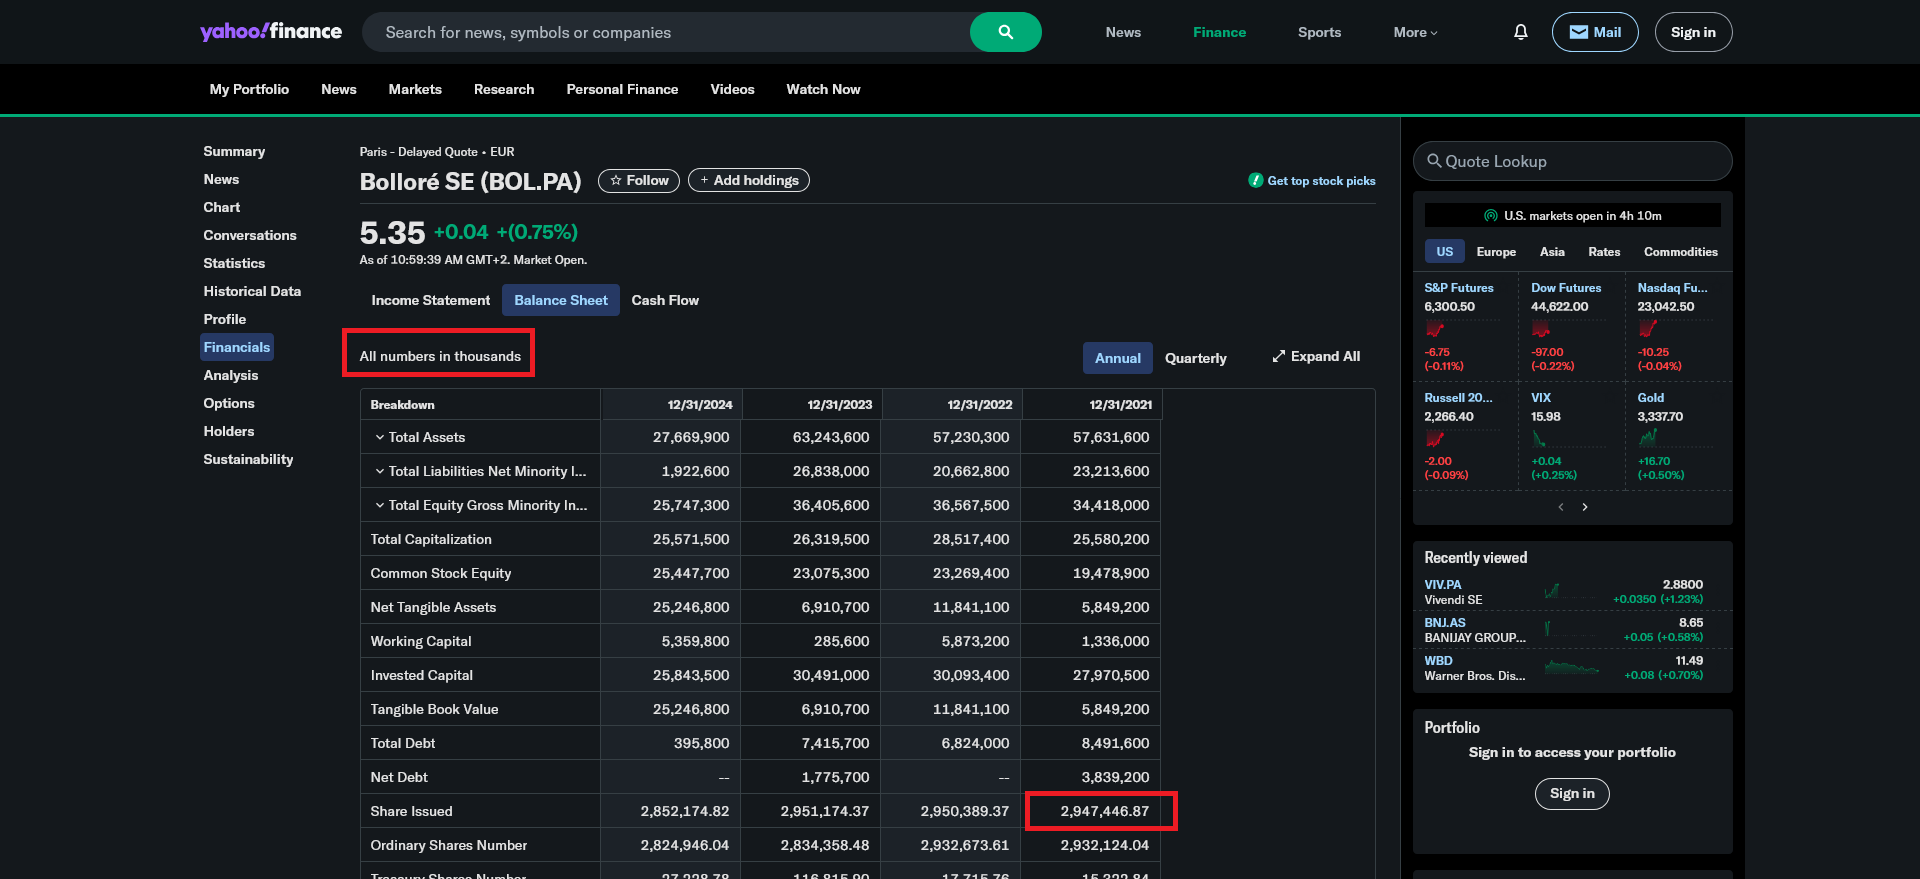
Task: Click the Yahoo Finance logo
Action: pos(271,32)
